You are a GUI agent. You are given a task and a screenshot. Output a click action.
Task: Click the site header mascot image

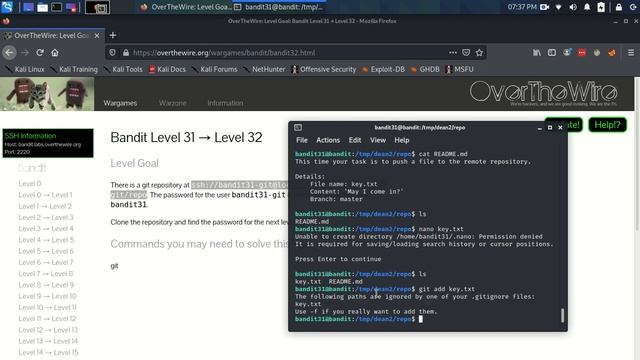[47, 94]
